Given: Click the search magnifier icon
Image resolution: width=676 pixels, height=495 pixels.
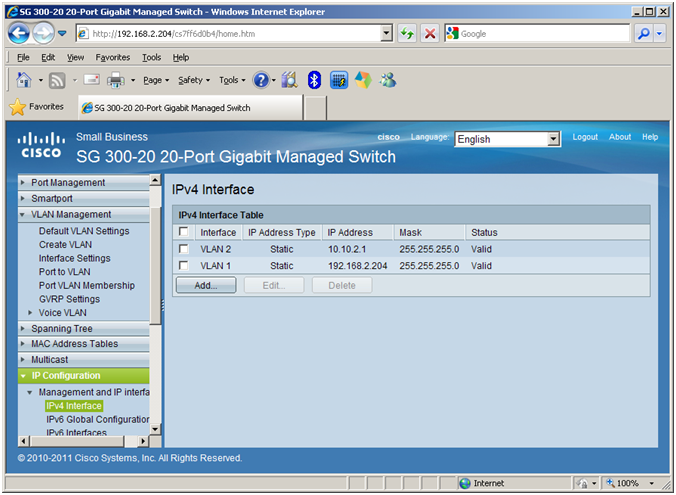Looking at the screenshot, I should click(x=643, y=33).
